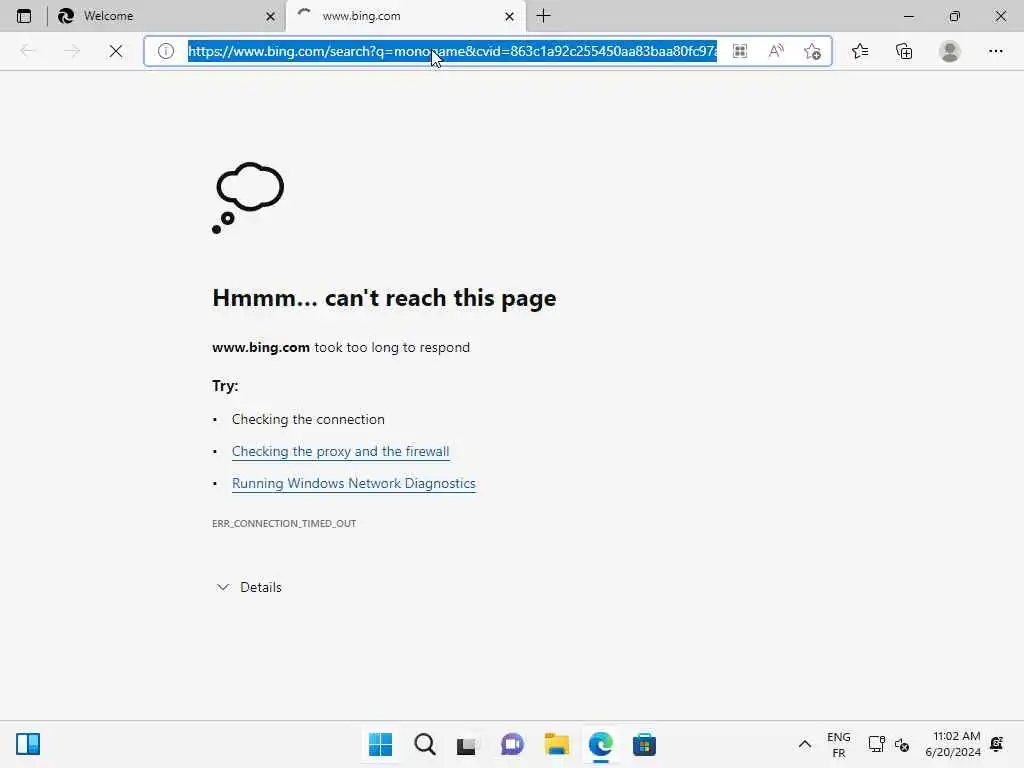Go back to previous page
The image size is (1024, 768).
(x=27, y=51)
